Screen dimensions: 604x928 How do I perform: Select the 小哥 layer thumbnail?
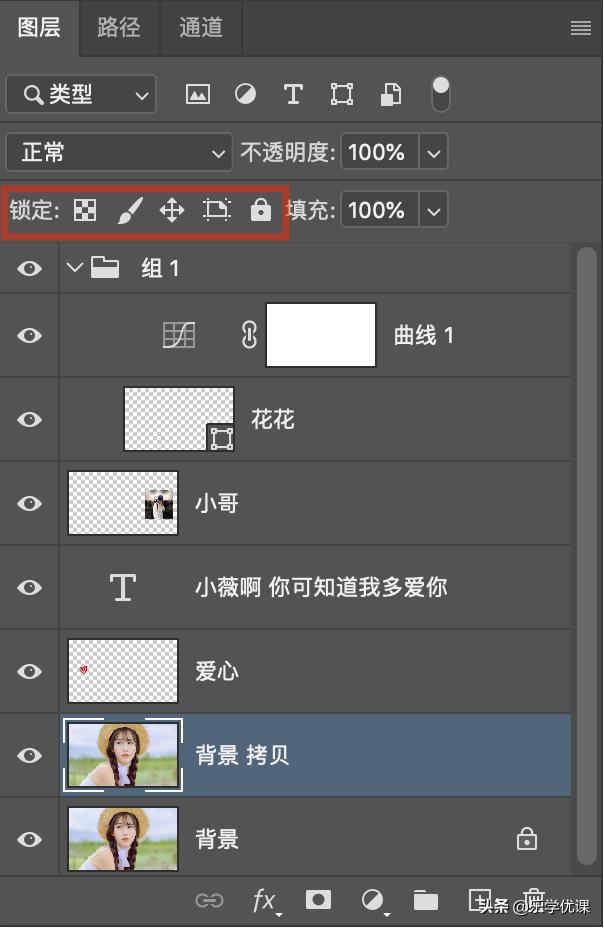click(x=123, y=503)
